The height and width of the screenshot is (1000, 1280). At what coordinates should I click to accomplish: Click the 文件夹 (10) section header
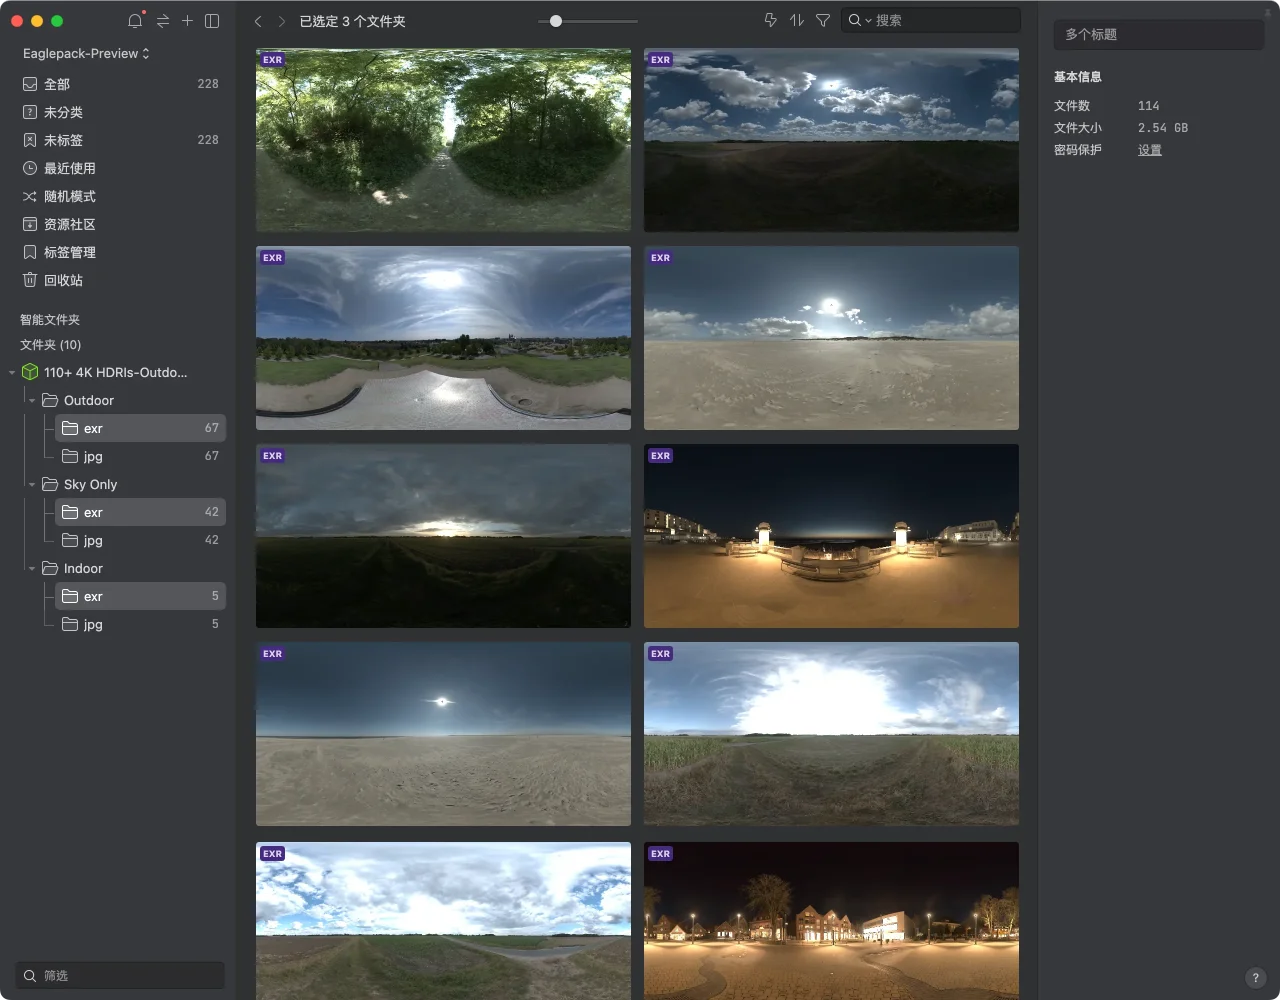(x=51, y=345)
